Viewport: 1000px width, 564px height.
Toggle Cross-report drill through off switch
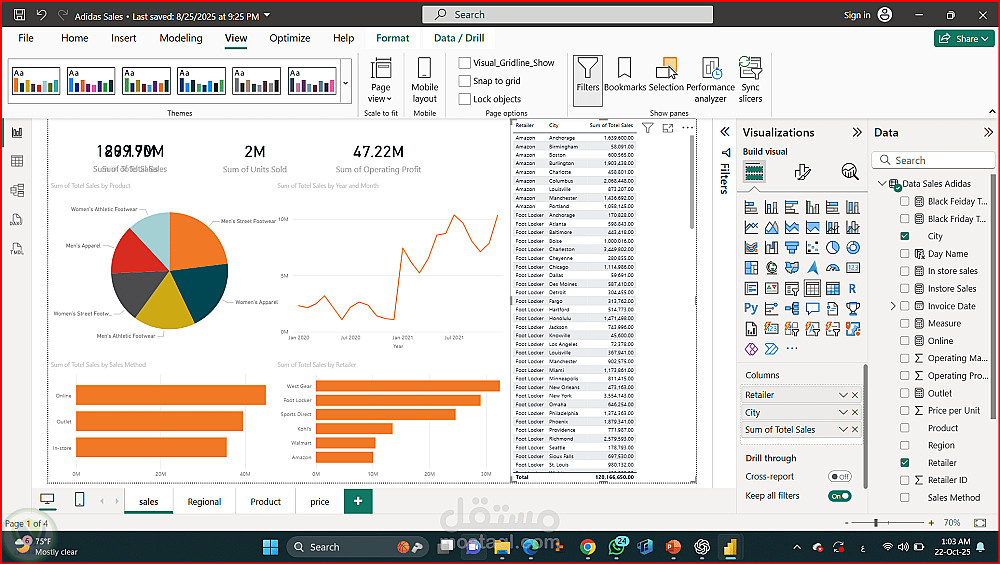[839, 477]
